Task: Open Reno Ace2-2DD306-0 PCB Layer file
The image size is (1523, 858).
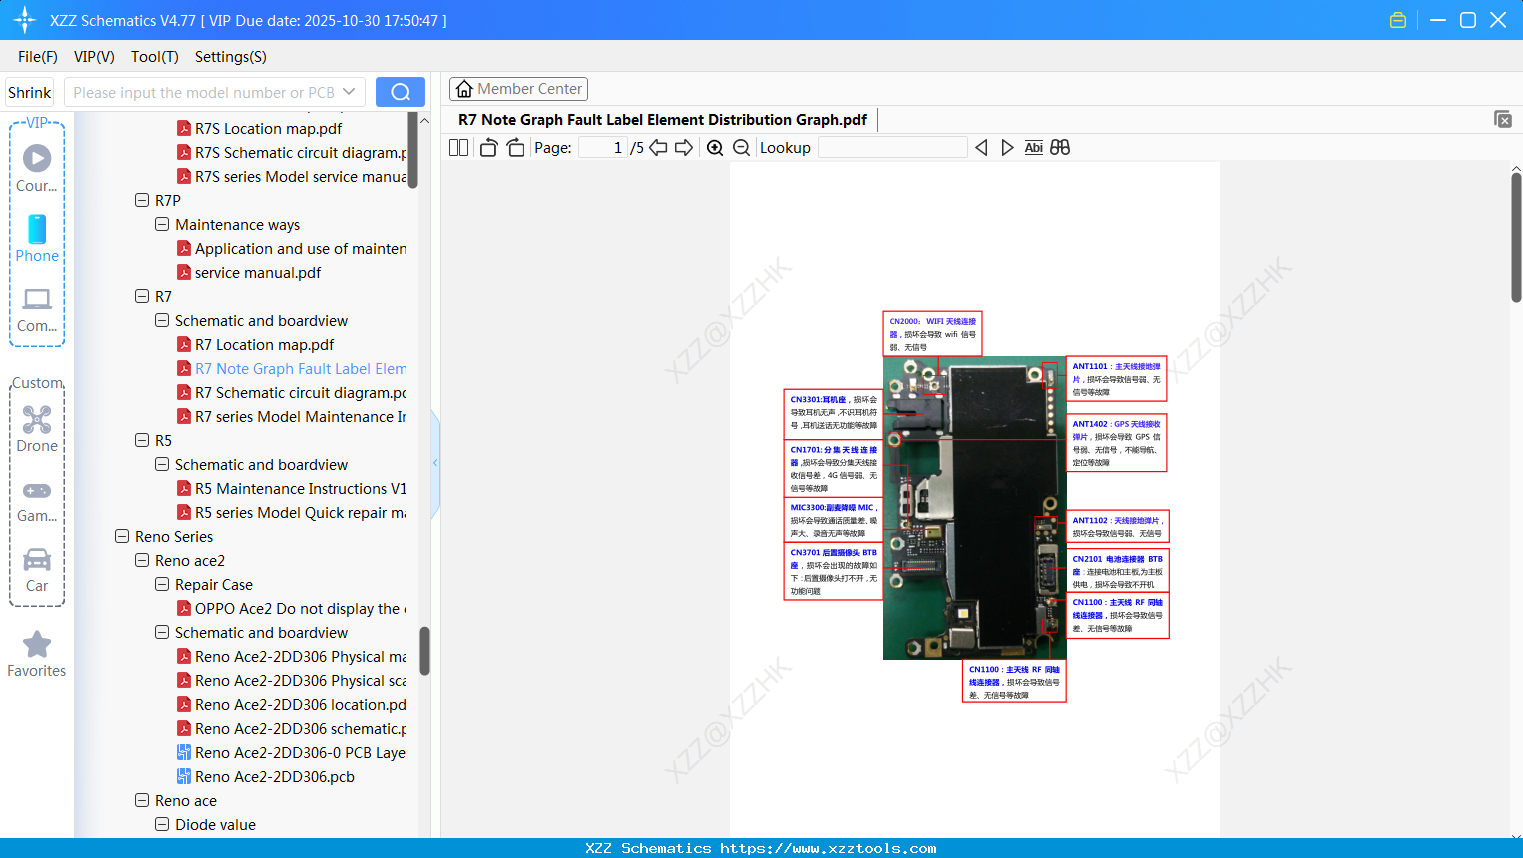Action: point(292,752)
